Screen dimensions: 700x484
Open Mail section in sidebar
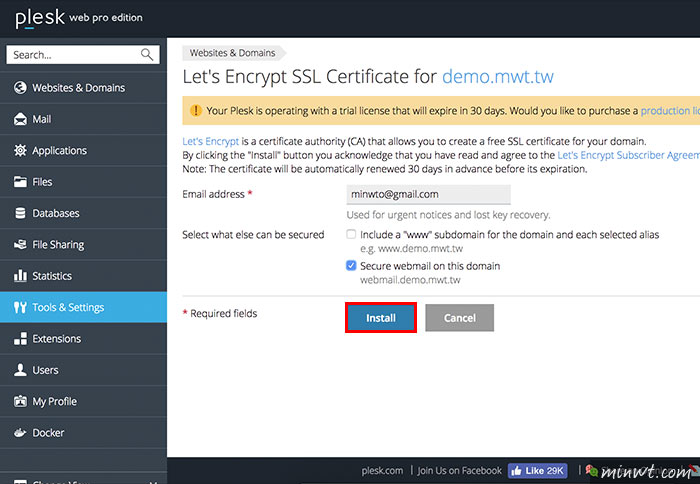83,119
